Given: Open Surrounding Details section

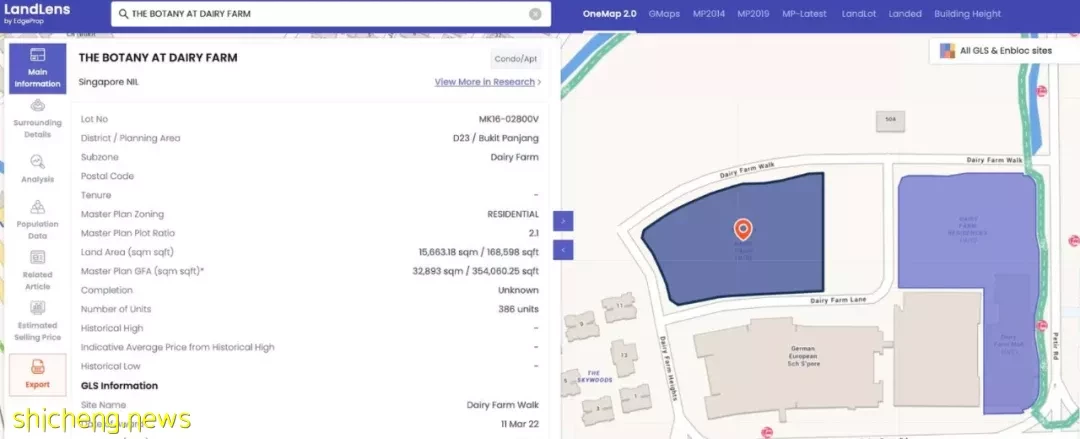Looking at the screenshot, I should [x=38, y=119].
